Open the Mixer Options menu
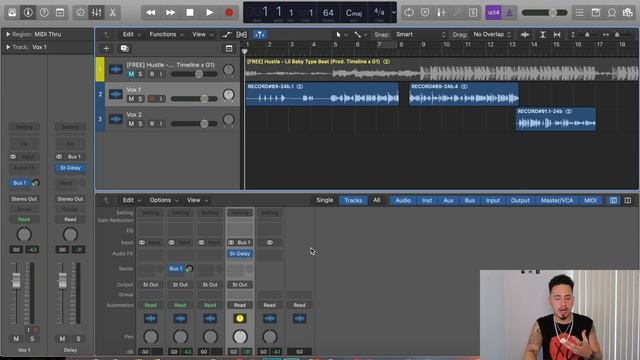 [163, 200]
